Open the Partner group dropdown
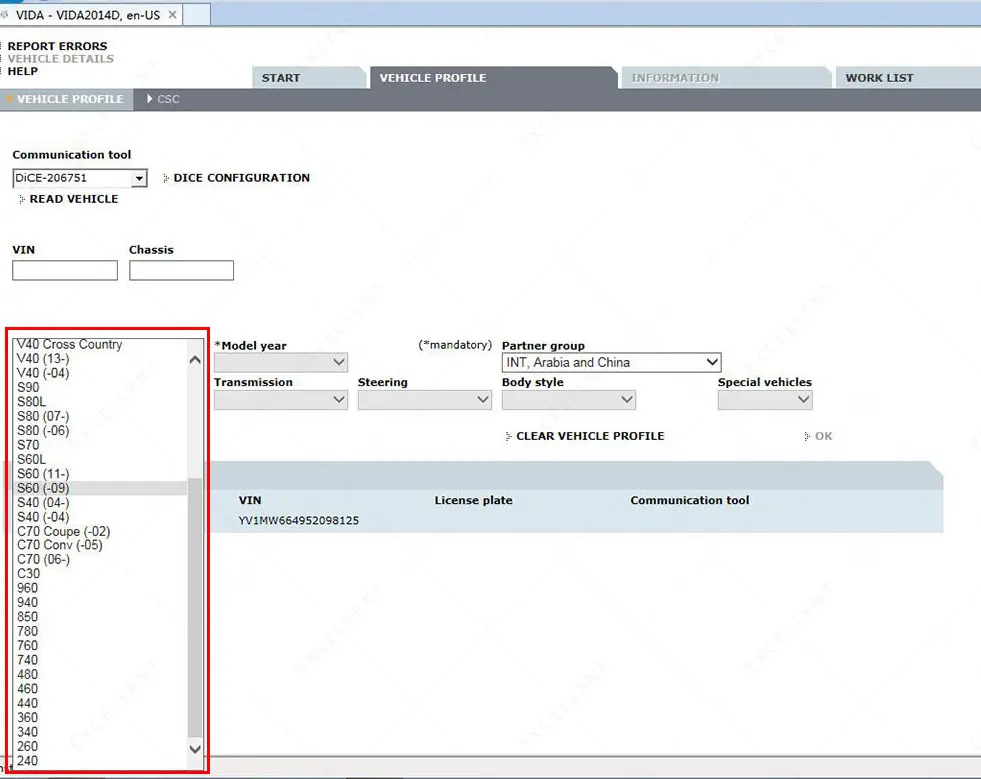The image size is (981, 779). (x=611, y=362)
